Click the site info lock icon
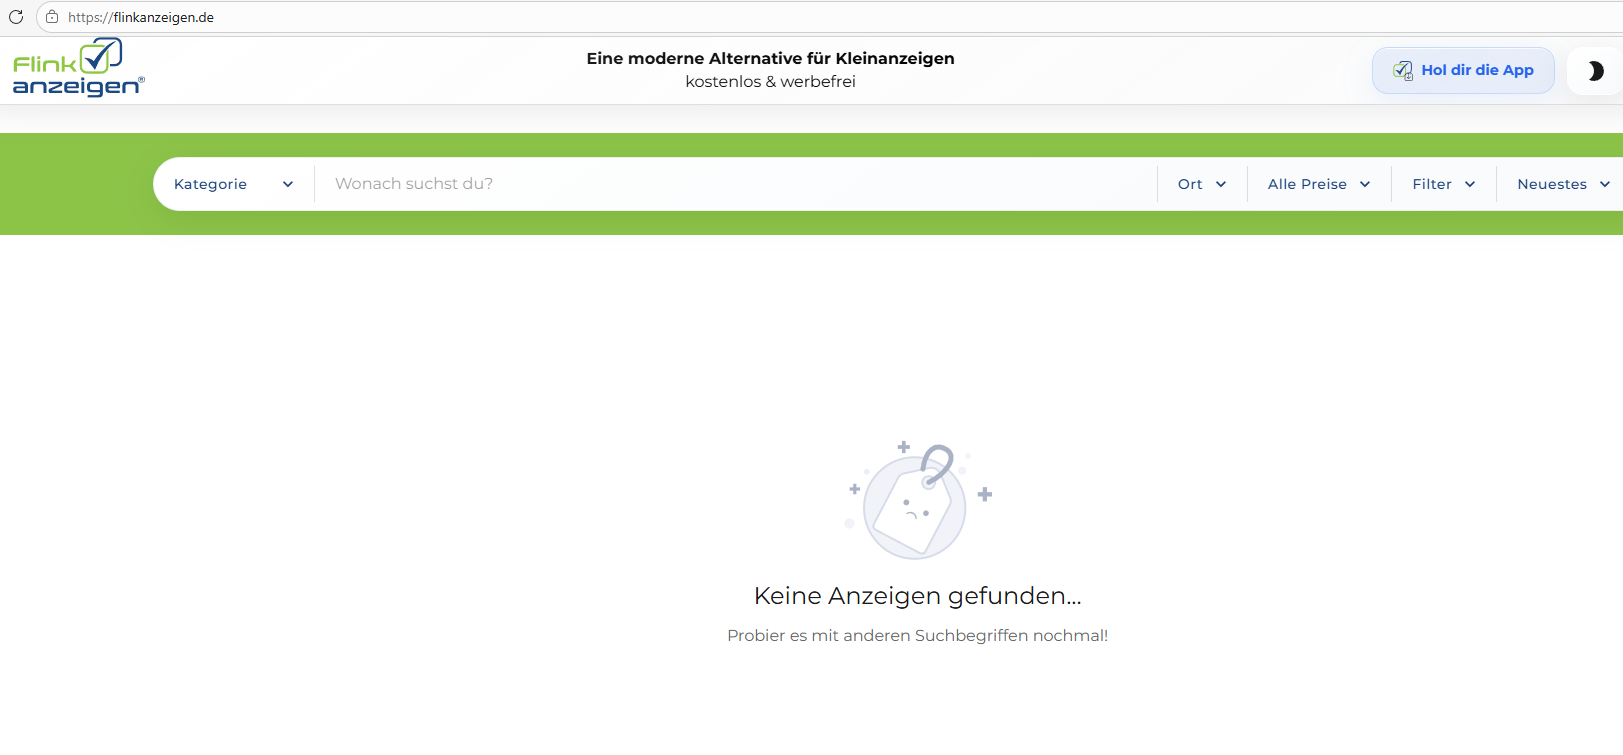Screen dimensions: 1623x755 click(52, 17)
